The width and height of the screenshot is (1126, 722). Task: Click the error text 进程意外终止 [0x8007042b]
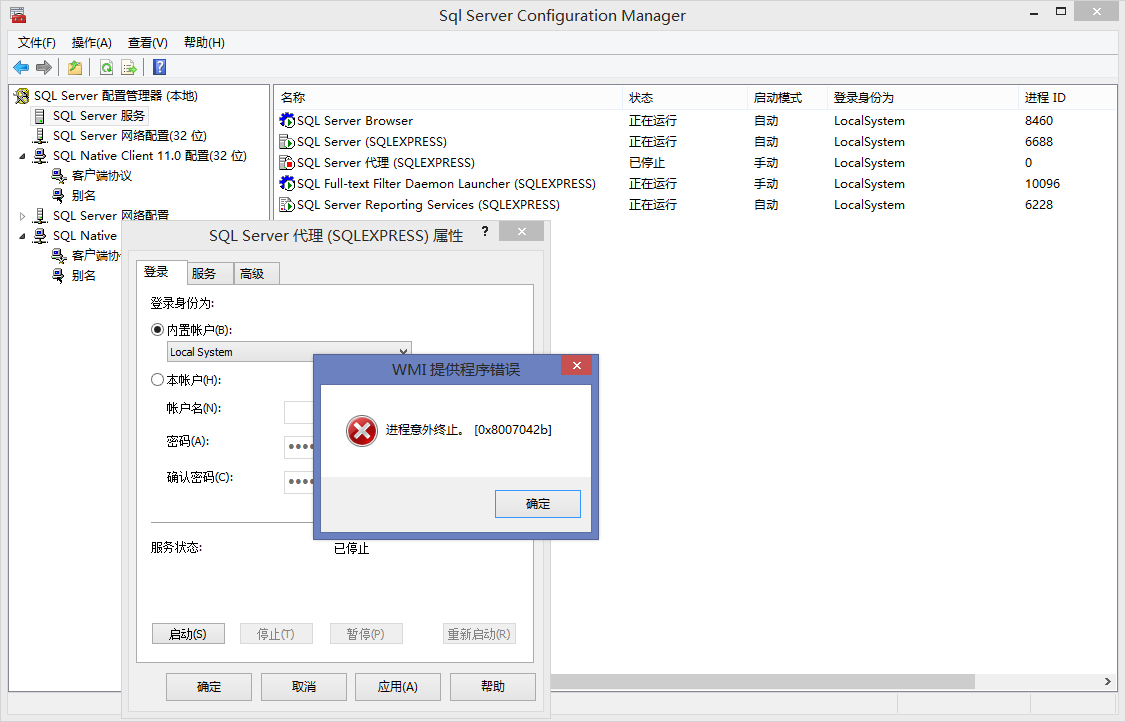coord(469,430)
